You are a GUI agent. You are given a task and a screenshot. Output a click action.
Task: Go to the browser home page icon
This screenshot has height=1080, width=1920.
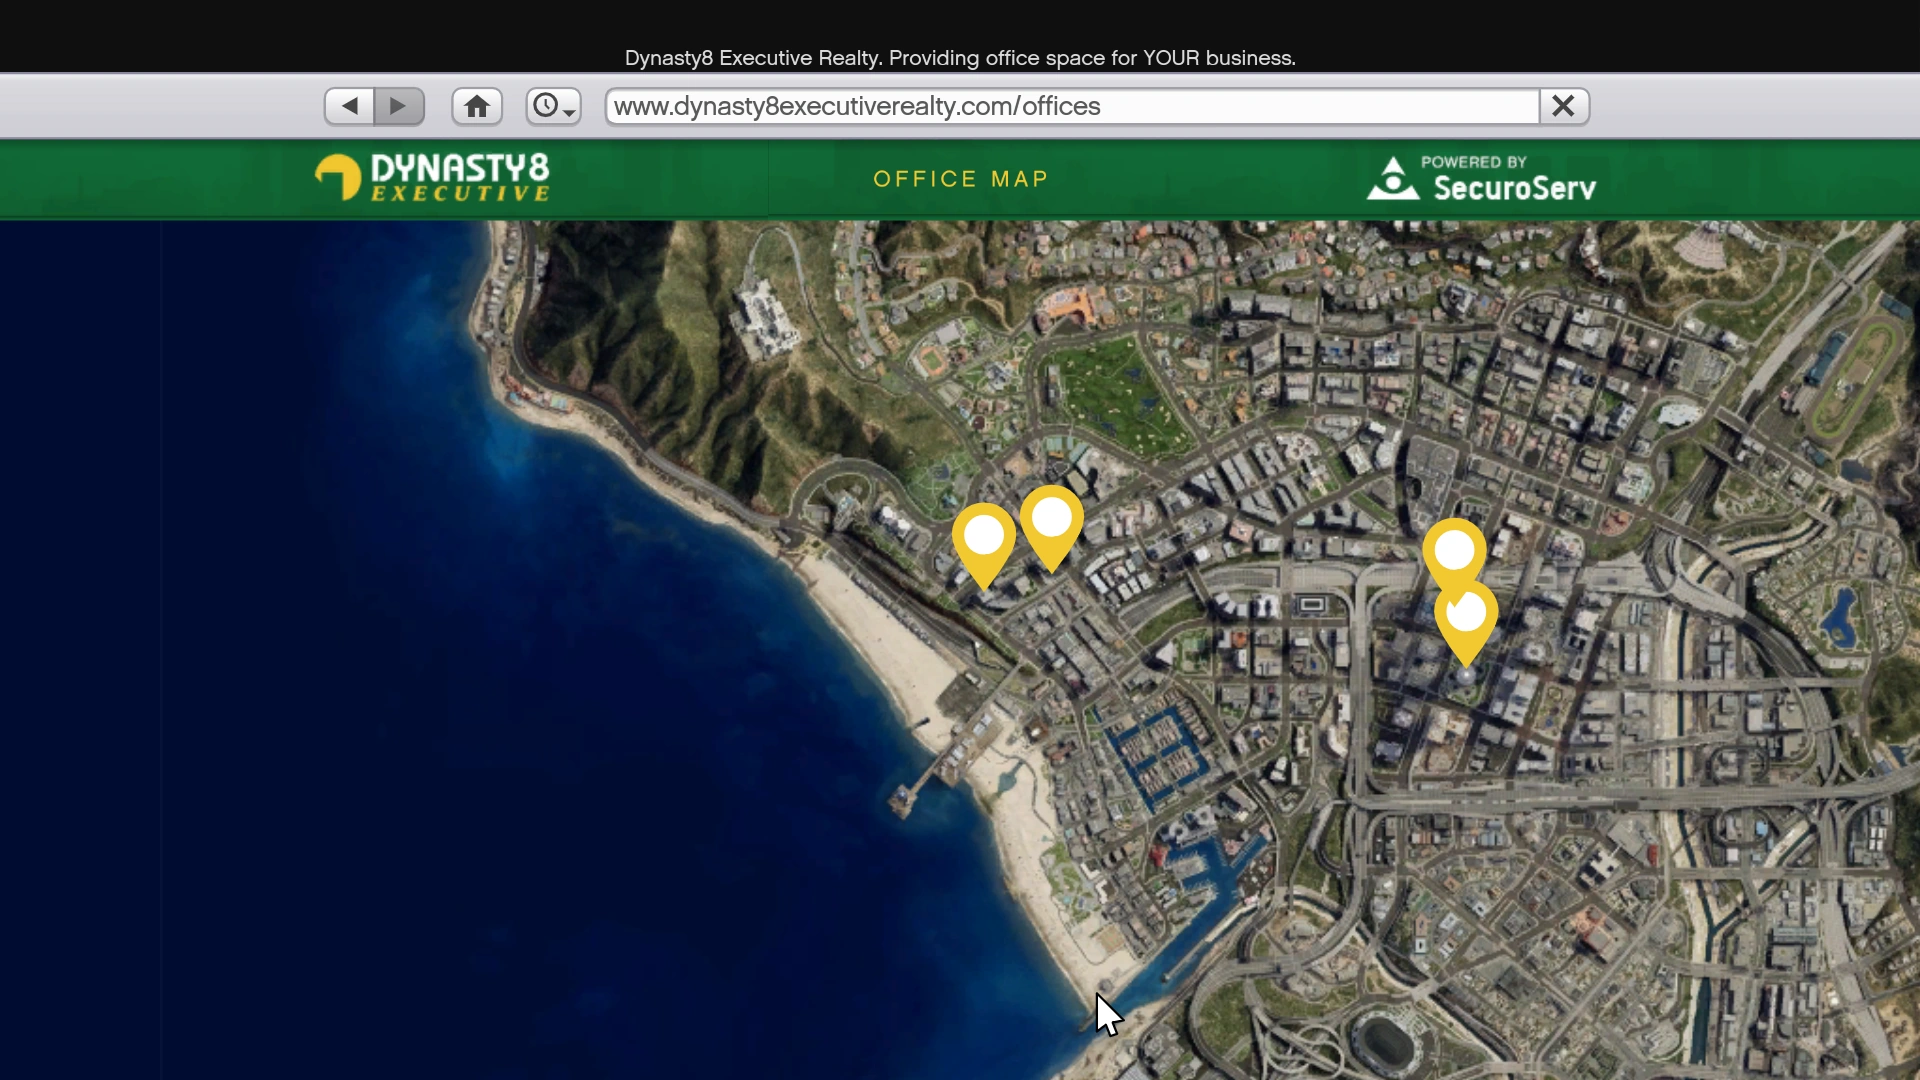(x=477, y=106)
